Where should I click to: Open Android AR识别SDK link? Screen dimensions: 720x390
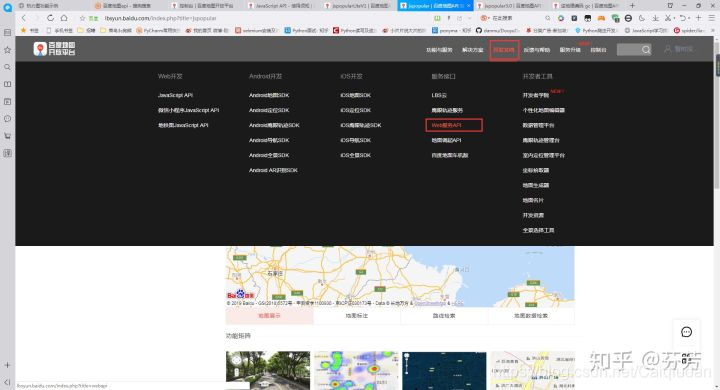(x=273, y=170)
